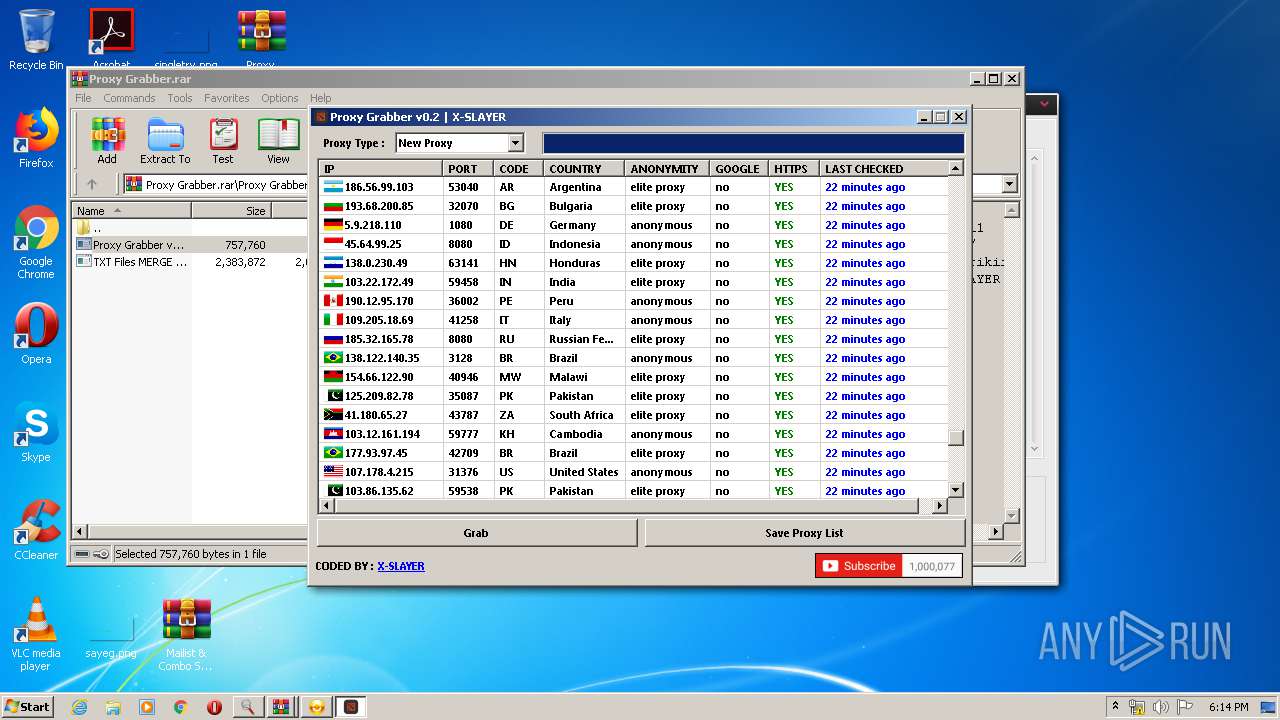The height and width of the screenshot is (720, 1280).
Task: Sort the proxy list by COUNTRY column
Action: coord(584,169)
